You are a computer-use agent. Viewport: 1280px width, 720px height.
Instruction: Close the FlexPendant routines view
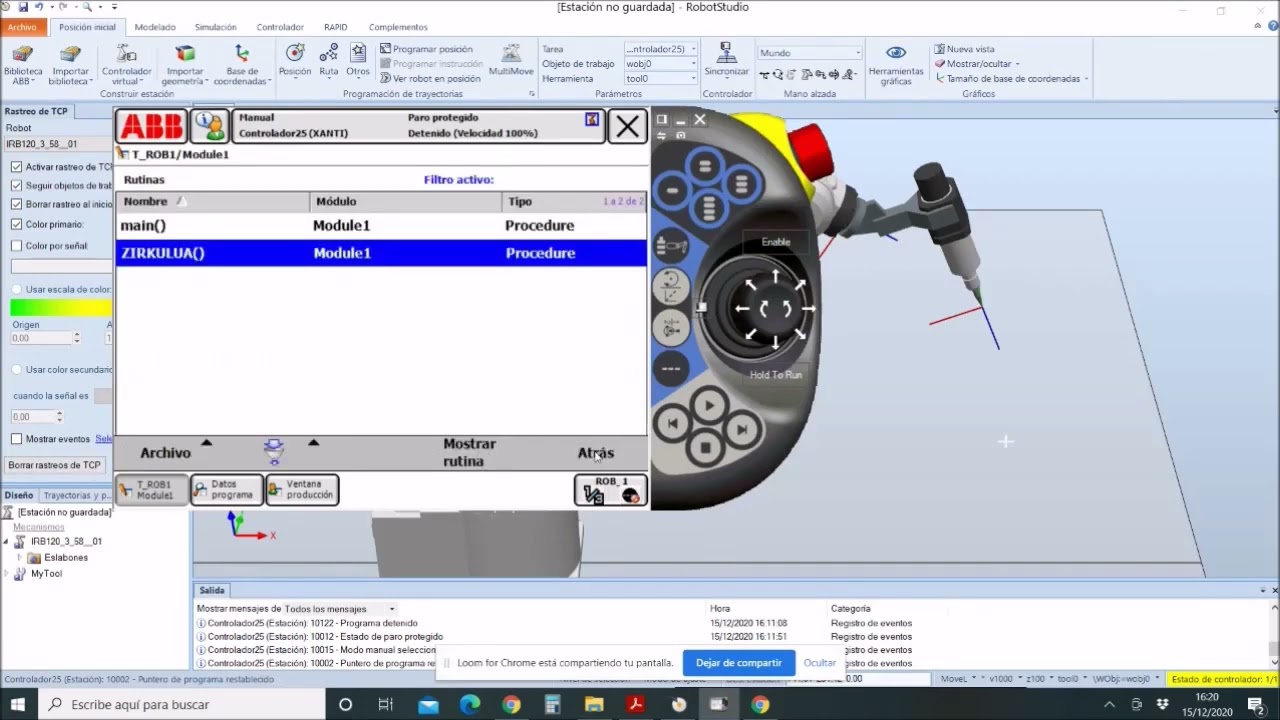[x=627, y=126]
